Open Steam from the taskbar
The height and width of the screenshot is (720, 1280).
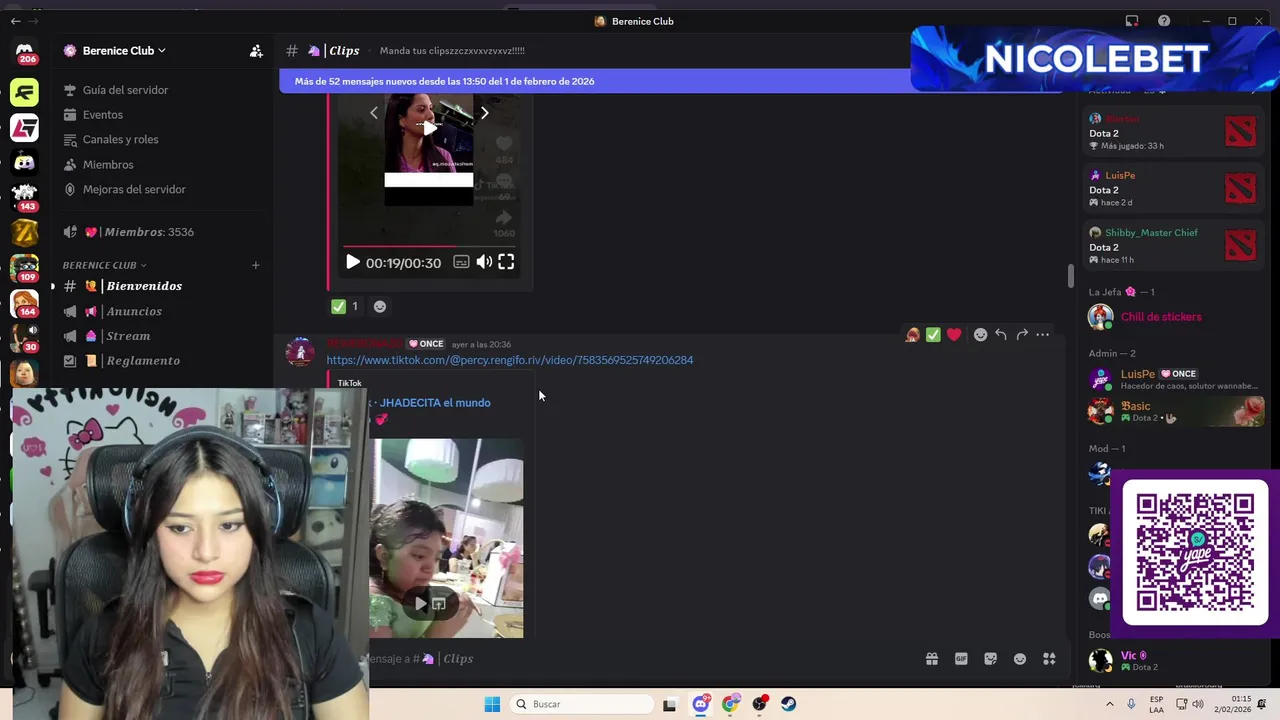tap(789, 704)
